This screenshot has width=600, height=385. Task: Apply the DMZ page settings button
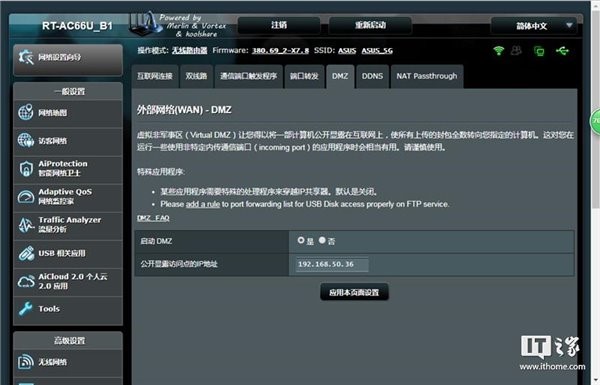(x=354, y=292)
